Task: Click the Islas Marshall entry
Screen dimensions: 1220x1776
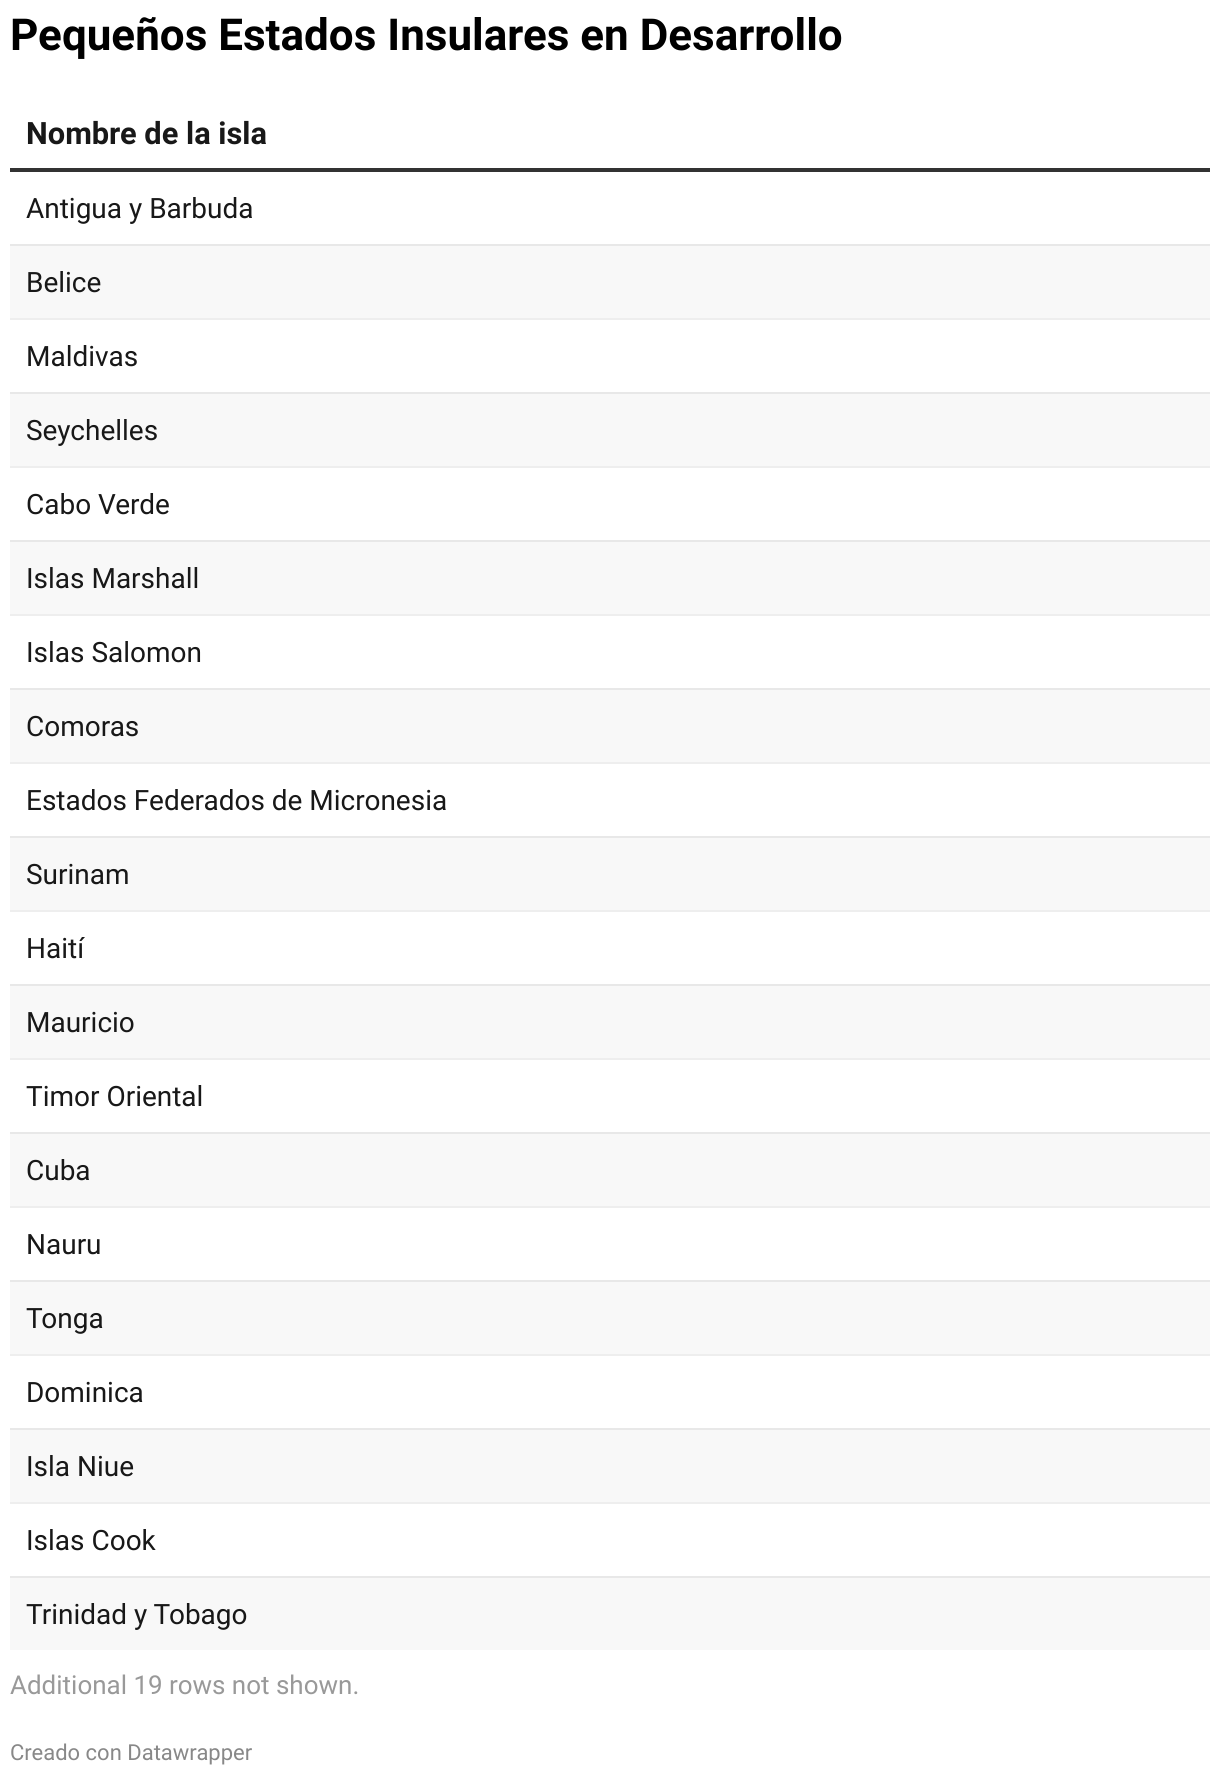Action: pos(112,579)
